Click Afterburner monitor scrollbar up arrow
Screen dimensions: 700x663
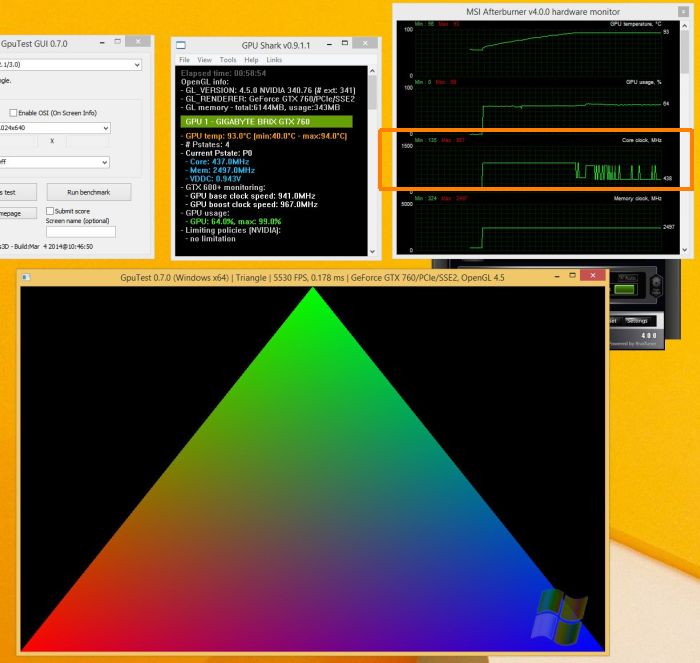click(685, 26)
